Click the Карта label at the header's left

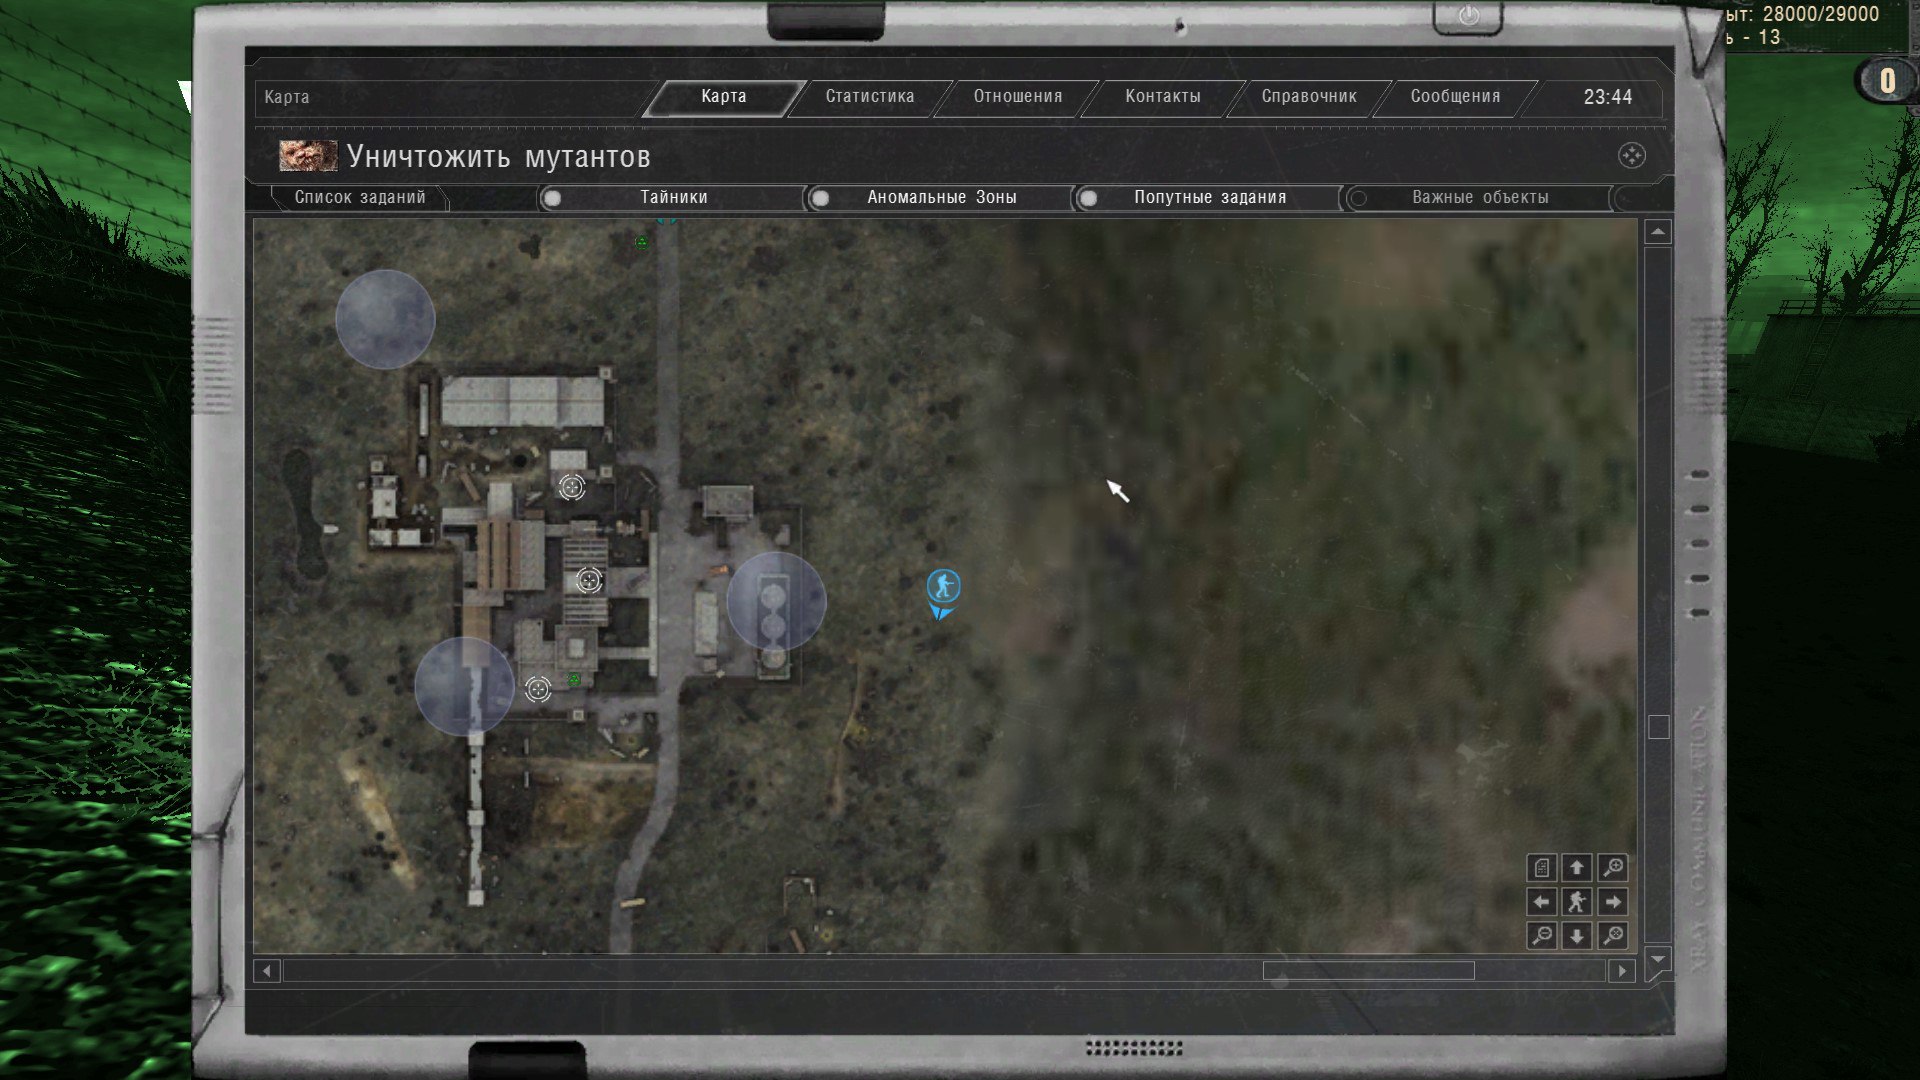[x=287, y=97]
